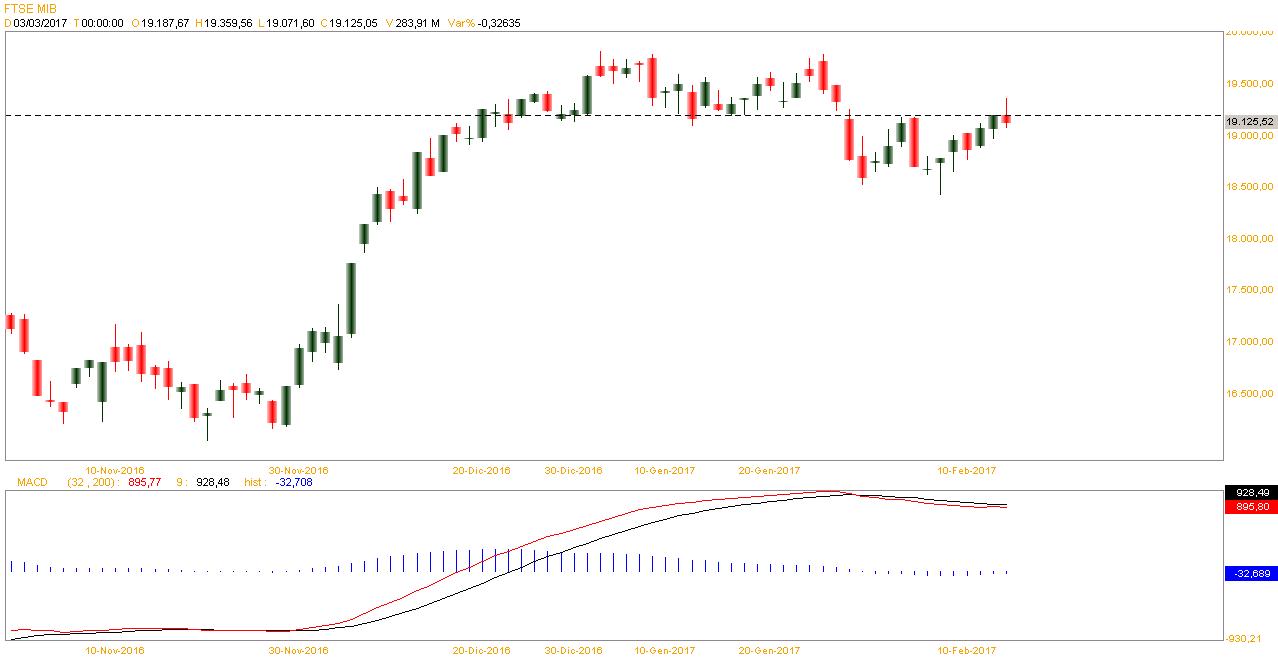This screenshot has width=1278, height=668.
Task: Click the 16.500,00 price axis label
Action: (1250, 394)
